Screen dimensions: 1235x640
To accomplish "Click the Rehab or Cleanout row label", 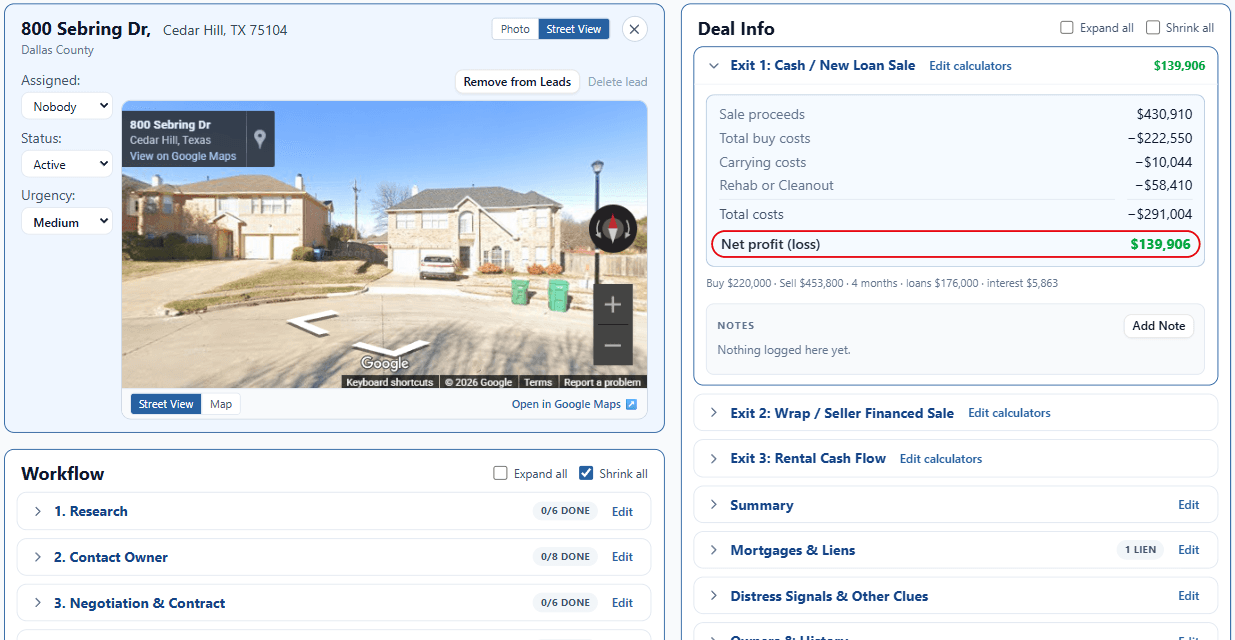I will click(776, 185).
